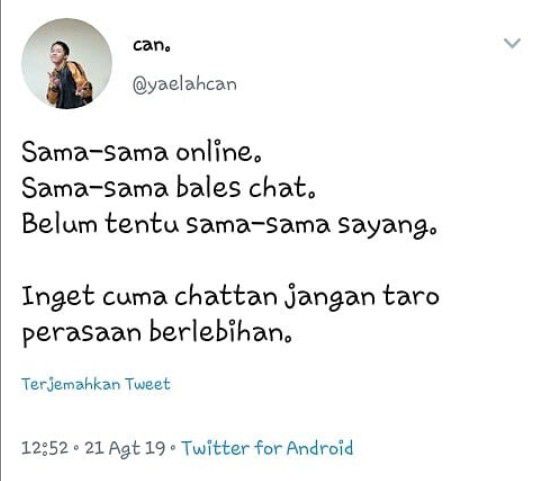Select the line "Sama-sama bales chat."
Screen dimensions: 538x481
point(168,187)
